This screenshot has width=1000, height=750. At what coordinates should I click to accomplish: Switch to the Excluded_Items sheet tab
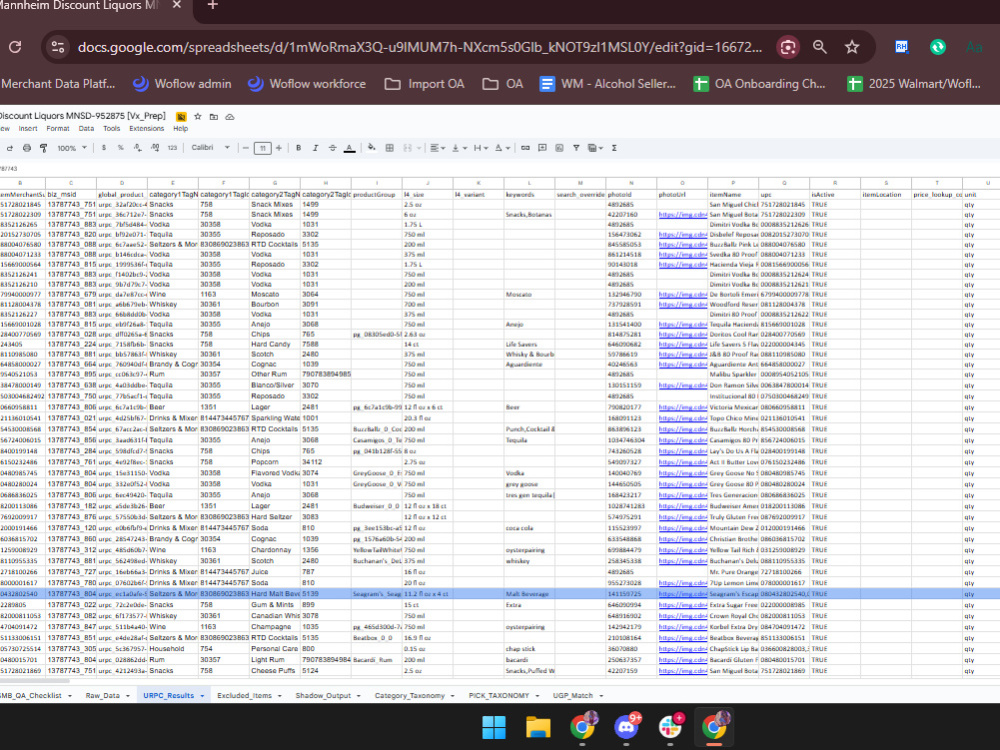click(244, 696)
